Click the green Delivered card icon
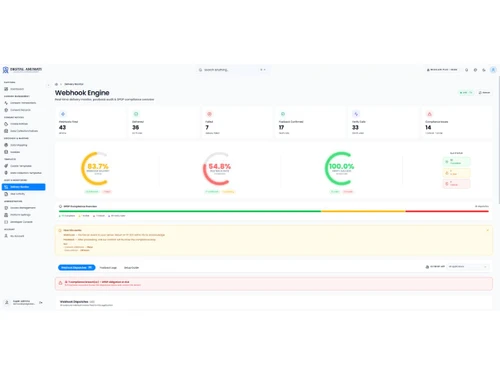This screenshot has width=500, height=375. (x=136, y=114)
